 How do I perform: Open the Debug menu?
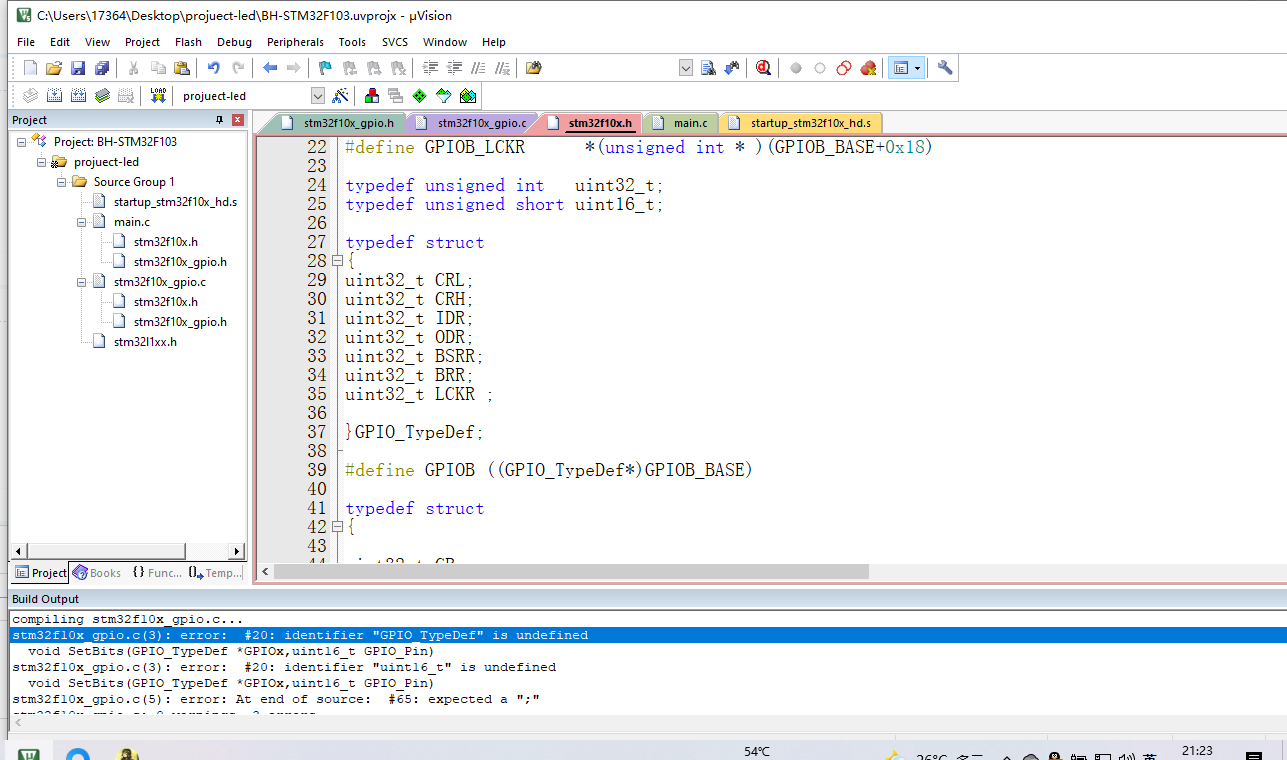click(x=234, y=42)
